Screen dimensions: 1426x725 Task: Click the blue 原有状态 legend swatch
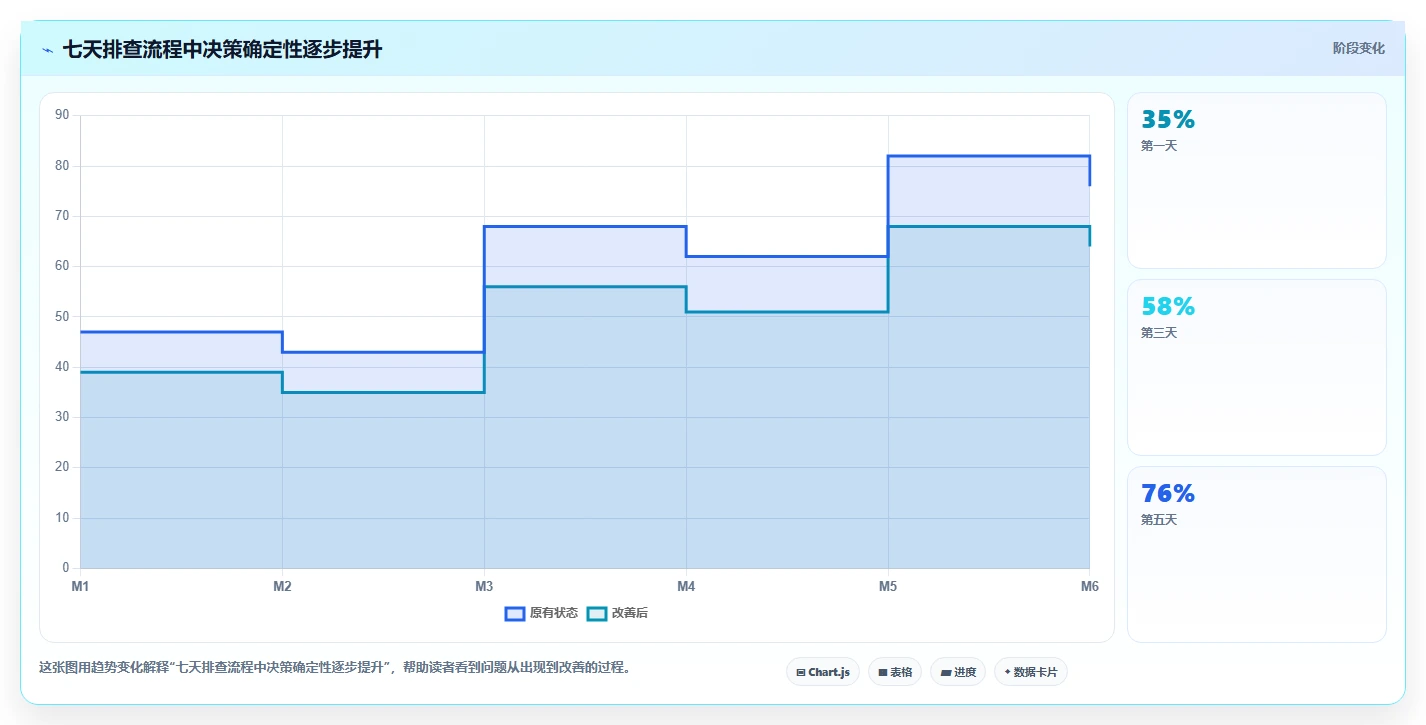(515, 613)
